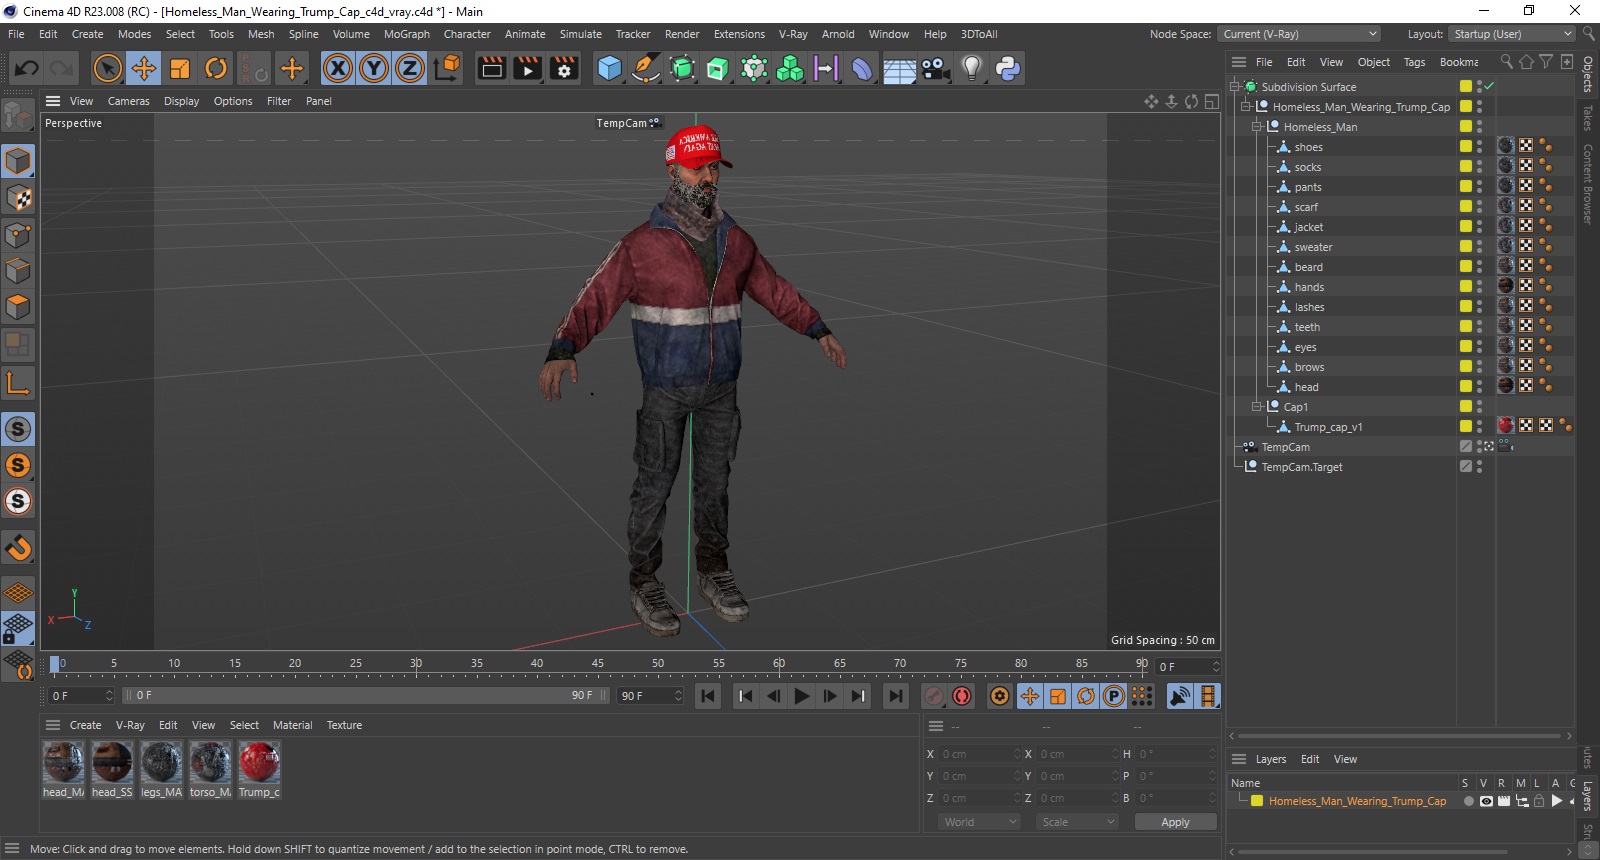Toggle Y axis lock
Image resolution: width=1600 pixels, height=860 pixels.
point(374,68)
